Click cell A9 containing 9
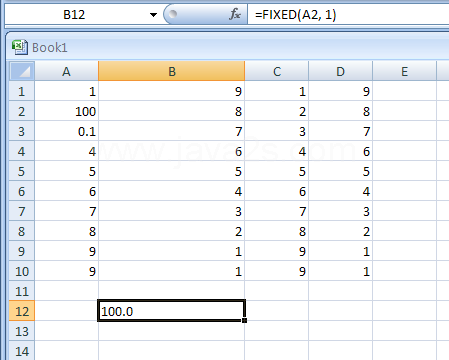Image resolution: width=449 pixels, height=360 pixels. tap(67, 251)
